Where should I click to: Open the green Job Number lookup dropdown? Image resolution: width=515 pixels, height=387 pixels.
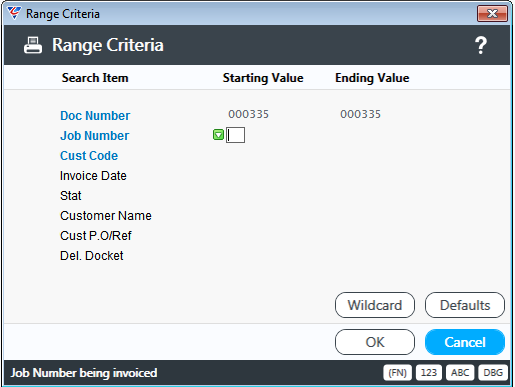tap(218, 135)
